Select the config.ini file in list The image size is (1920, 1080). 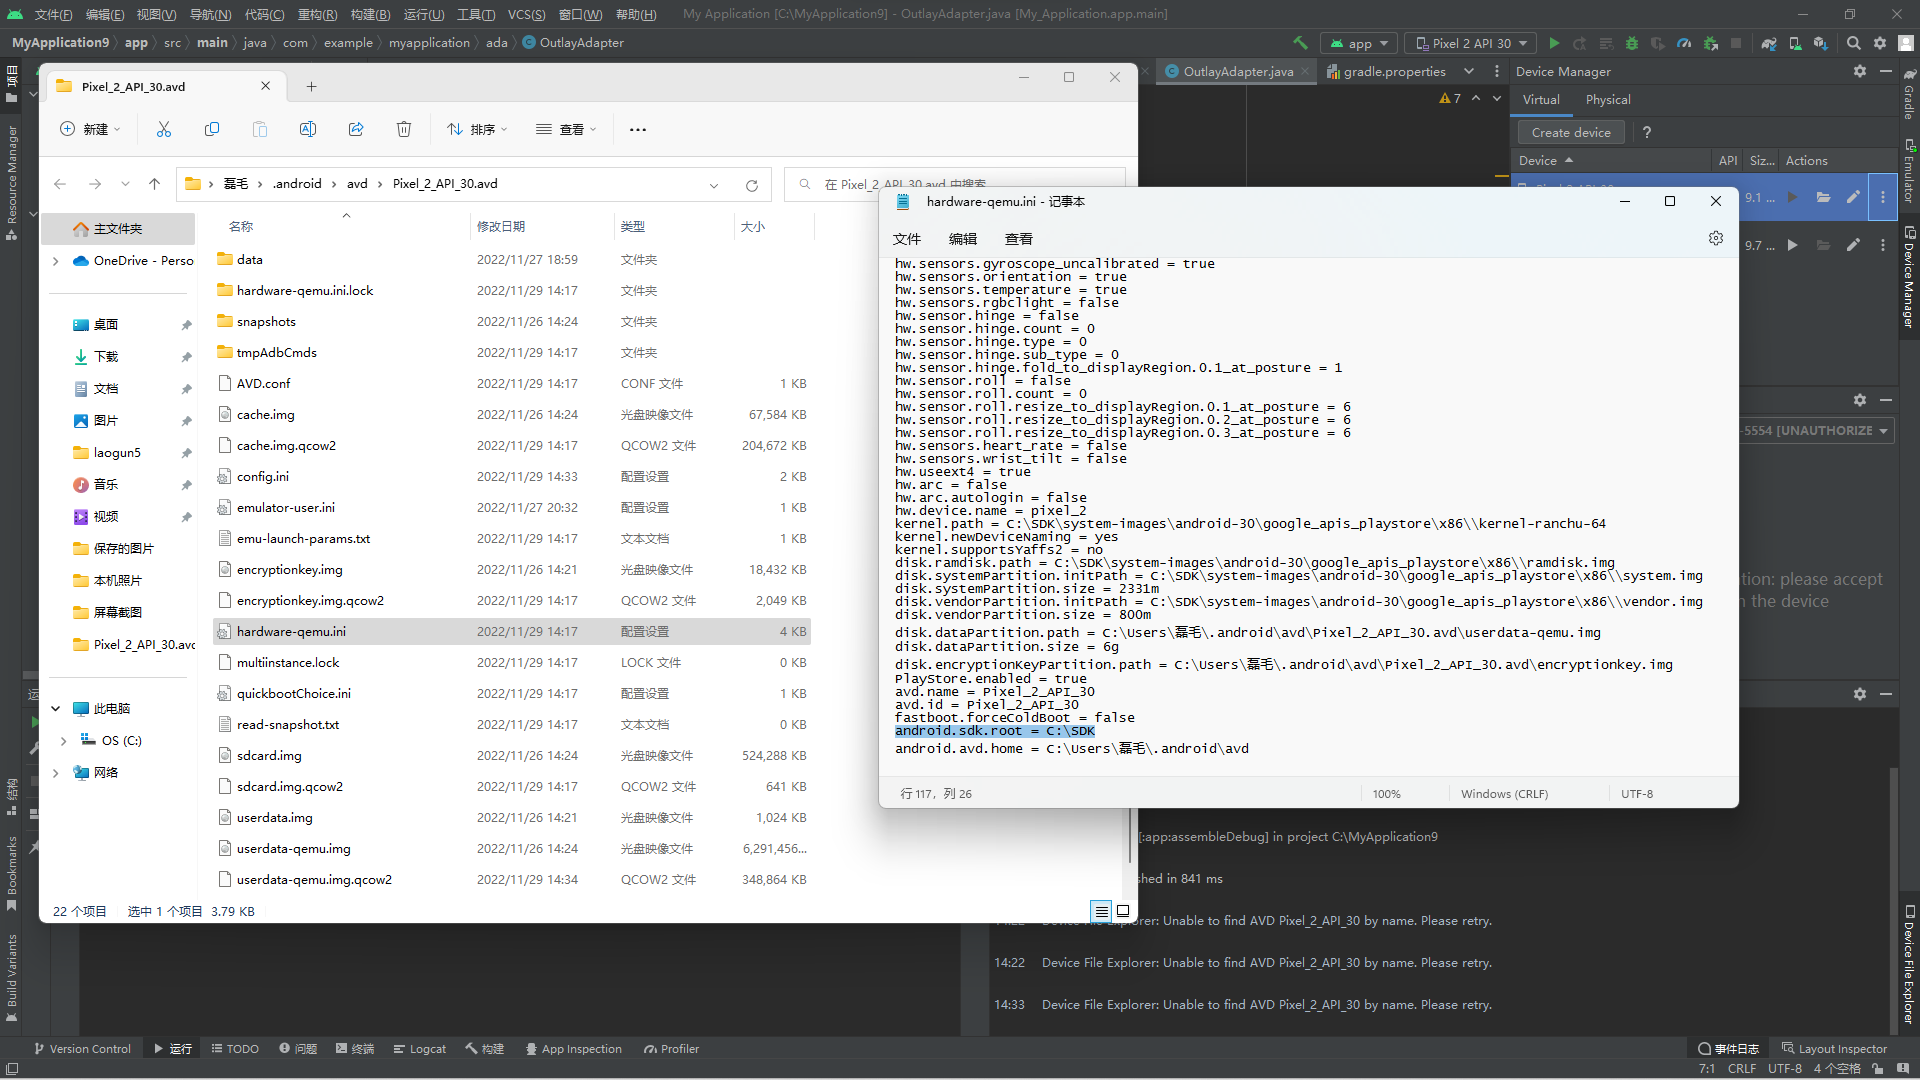tap(263, 477)
